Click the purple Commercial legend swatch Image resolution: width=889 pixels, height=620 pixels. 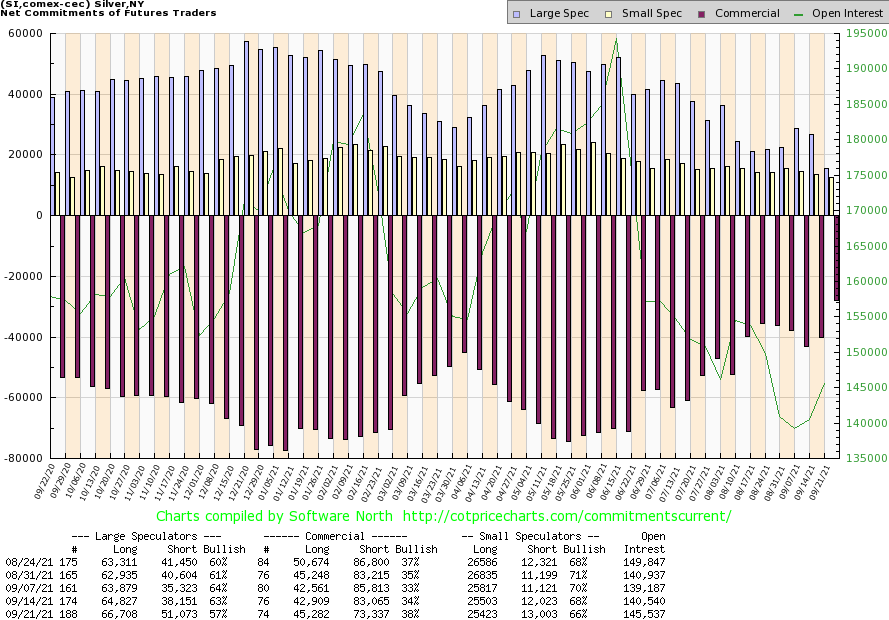(x=701, y=14)
